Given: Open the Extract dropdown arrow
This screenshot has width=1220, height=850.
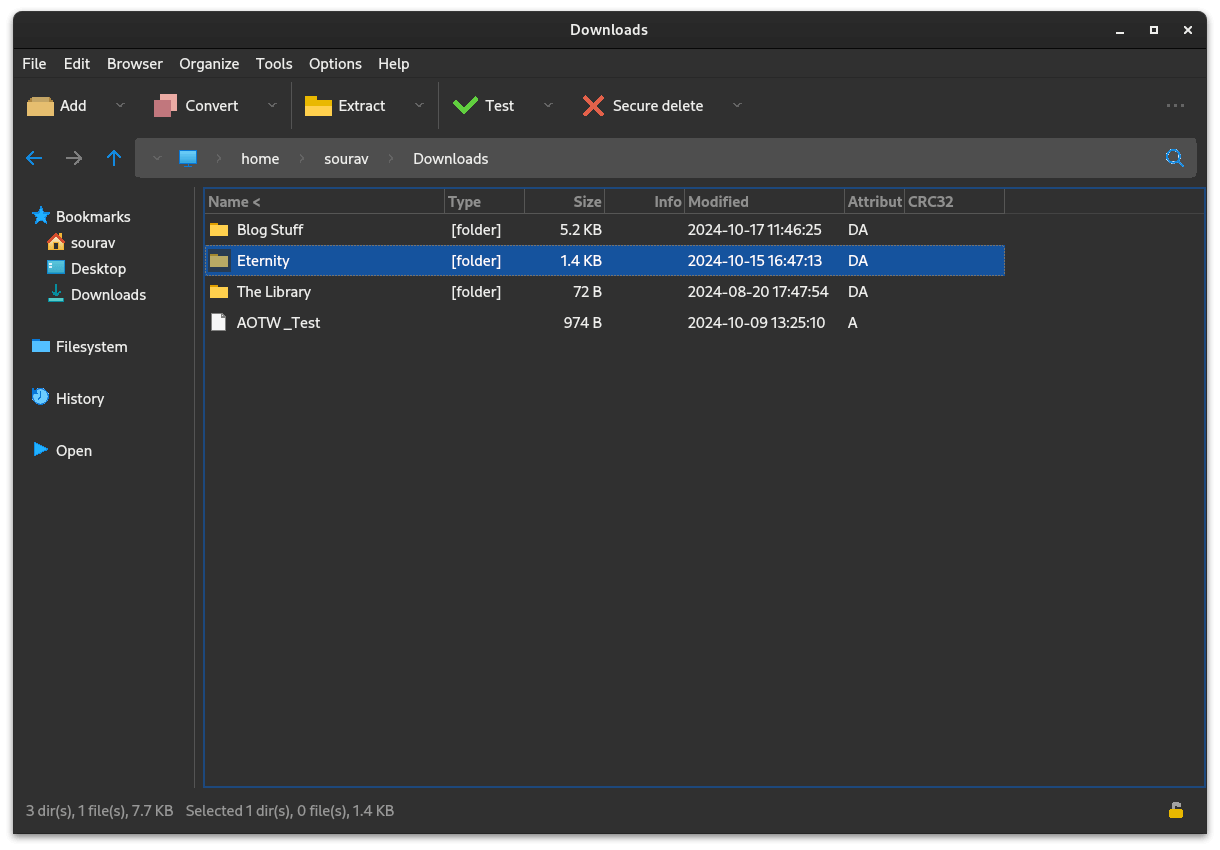Looking at the screenshot, I should (x=419, y=105).
